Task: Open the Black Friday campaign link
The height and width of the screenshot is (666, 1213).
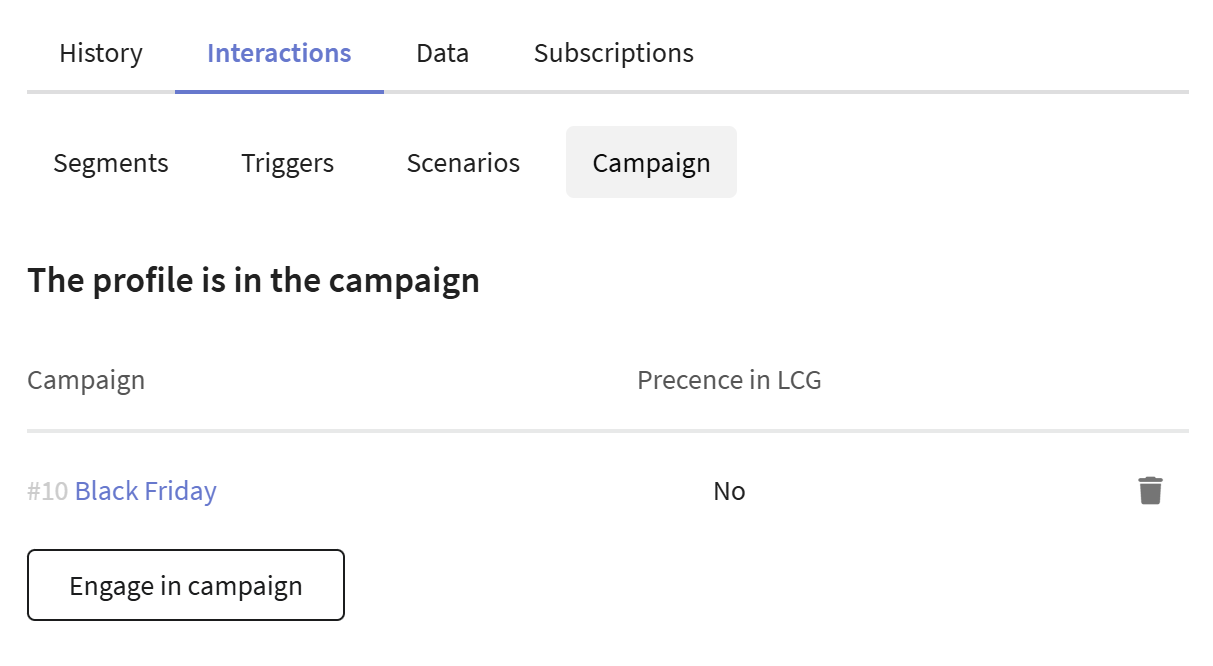Action: (146, 491)
